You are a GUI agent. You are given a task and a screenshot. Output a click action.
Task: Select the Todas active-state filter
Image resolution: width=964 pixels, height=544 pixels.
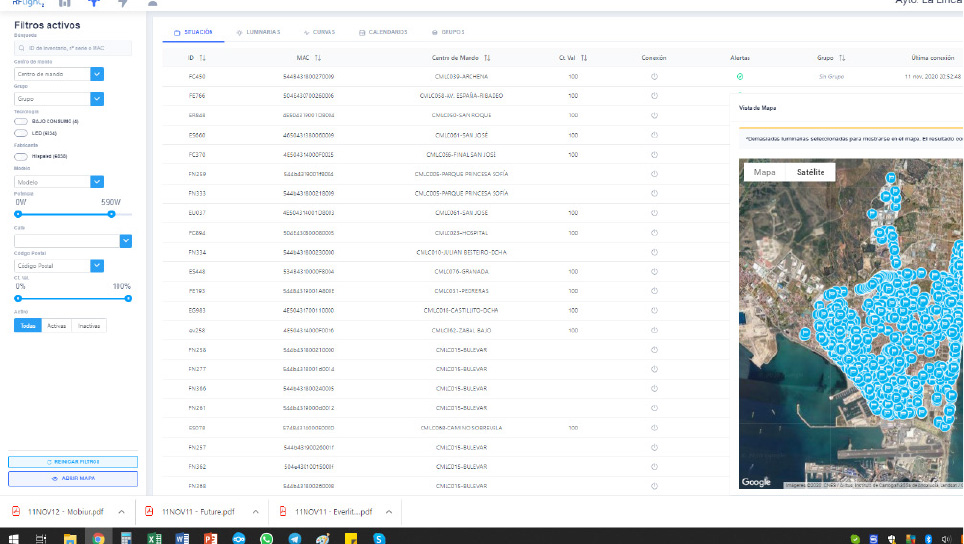tap(28, 326)
